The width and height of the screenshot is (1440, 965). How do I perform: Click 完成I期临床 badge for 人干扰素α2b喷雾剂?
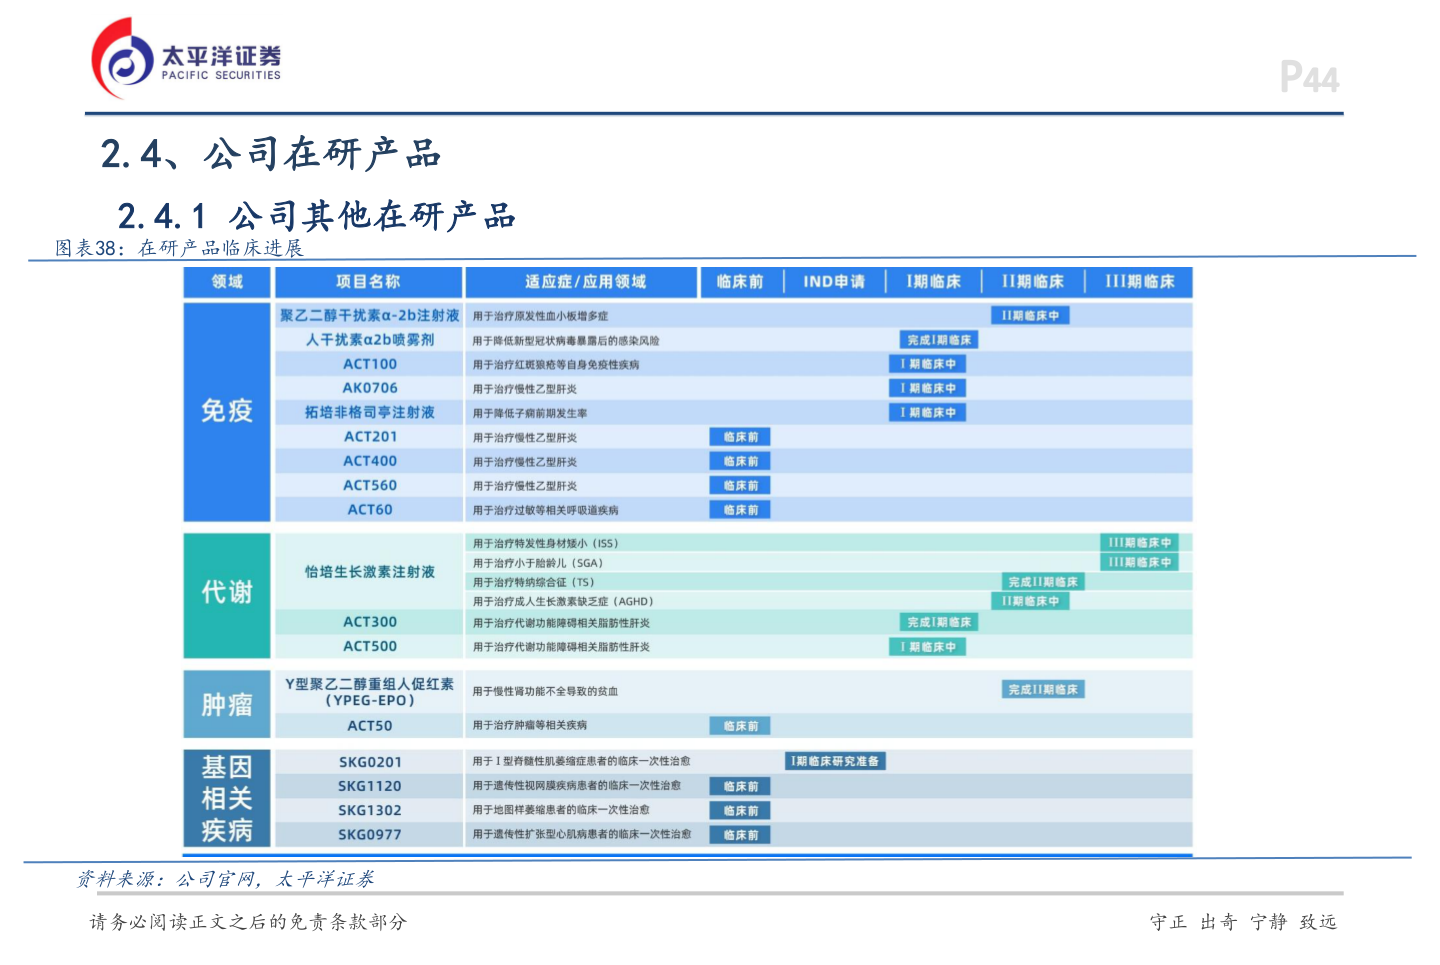(x=939, y=339)
